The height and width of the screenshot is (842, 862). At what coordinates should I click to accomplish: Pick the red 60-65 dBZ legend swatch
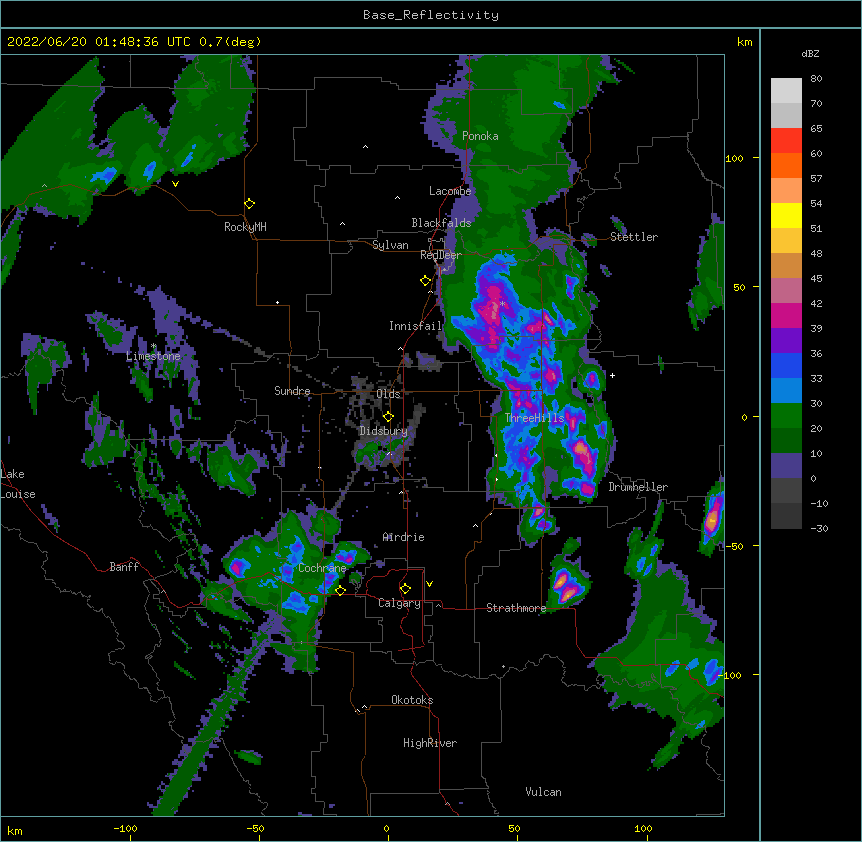pos(786,141)
